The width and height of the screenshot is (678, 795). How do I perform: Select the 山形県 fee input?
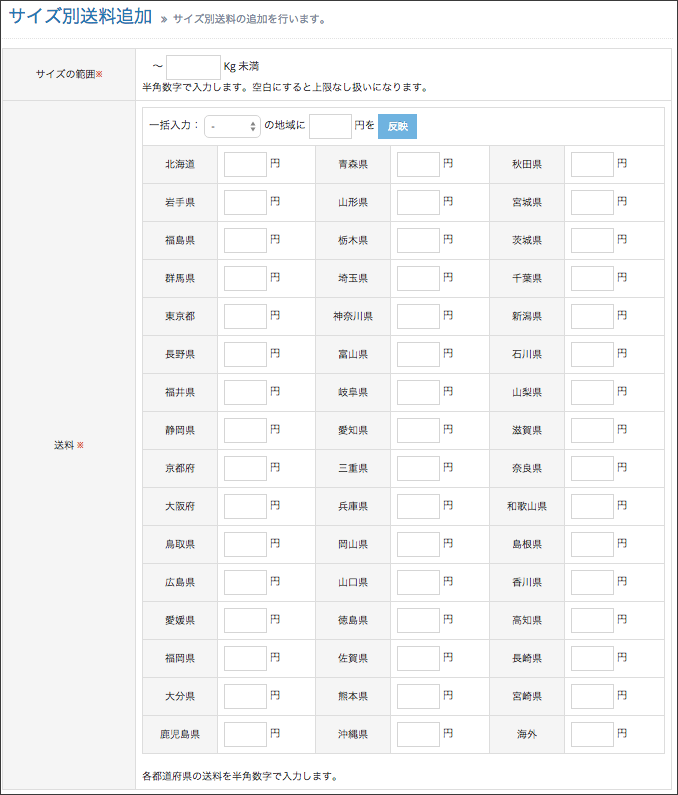coord(418,202)
